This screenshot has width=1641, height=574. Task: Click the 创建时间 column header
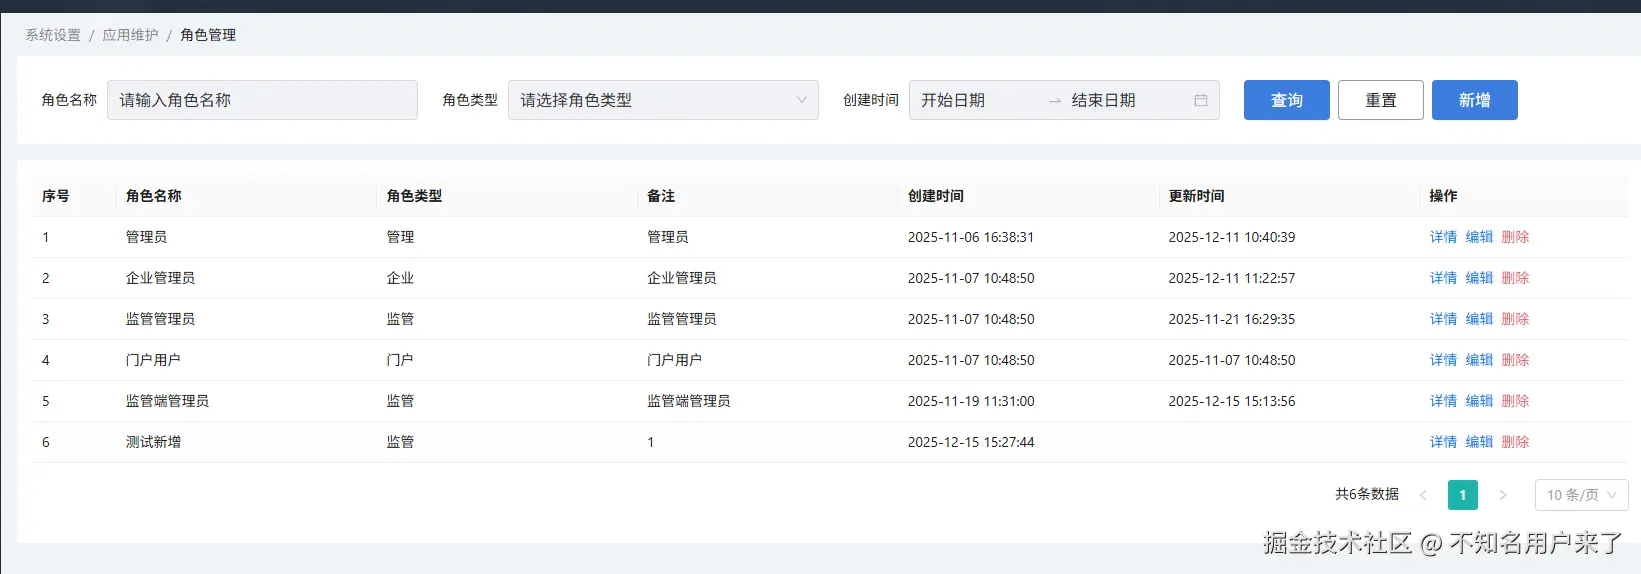click(x=936, y=196)
